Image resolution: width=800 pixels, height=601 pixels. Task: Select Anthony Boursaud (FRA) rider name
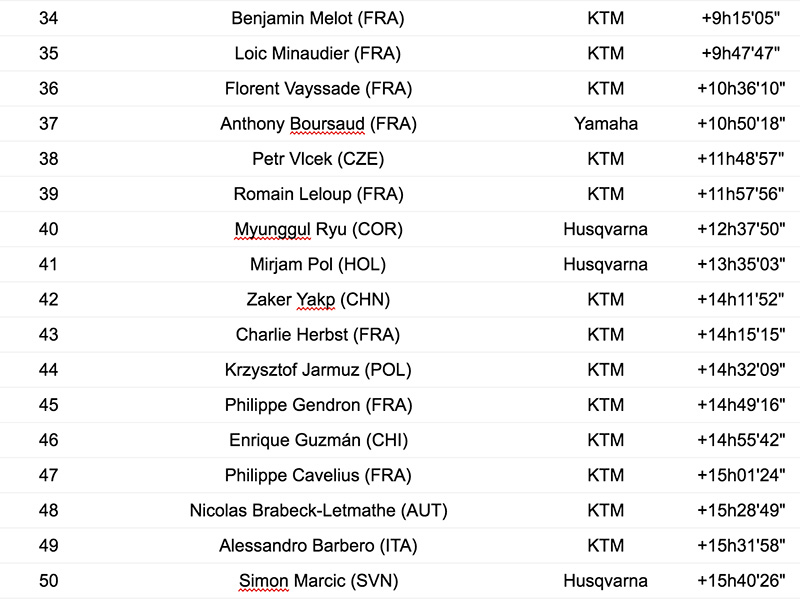(x=318, y=124)
